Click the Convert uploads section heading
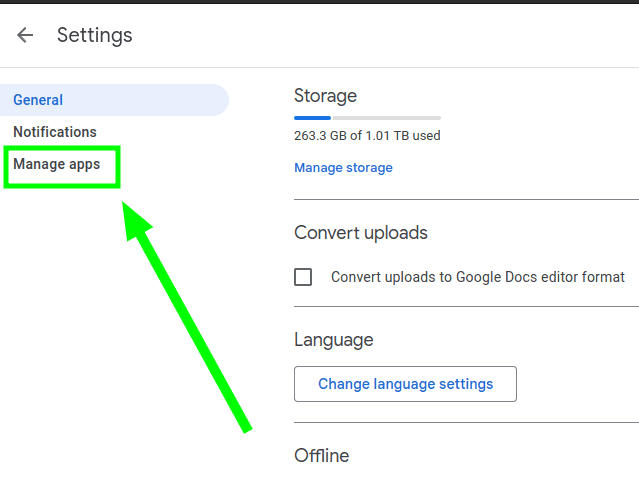 click(x=361, y=233)
